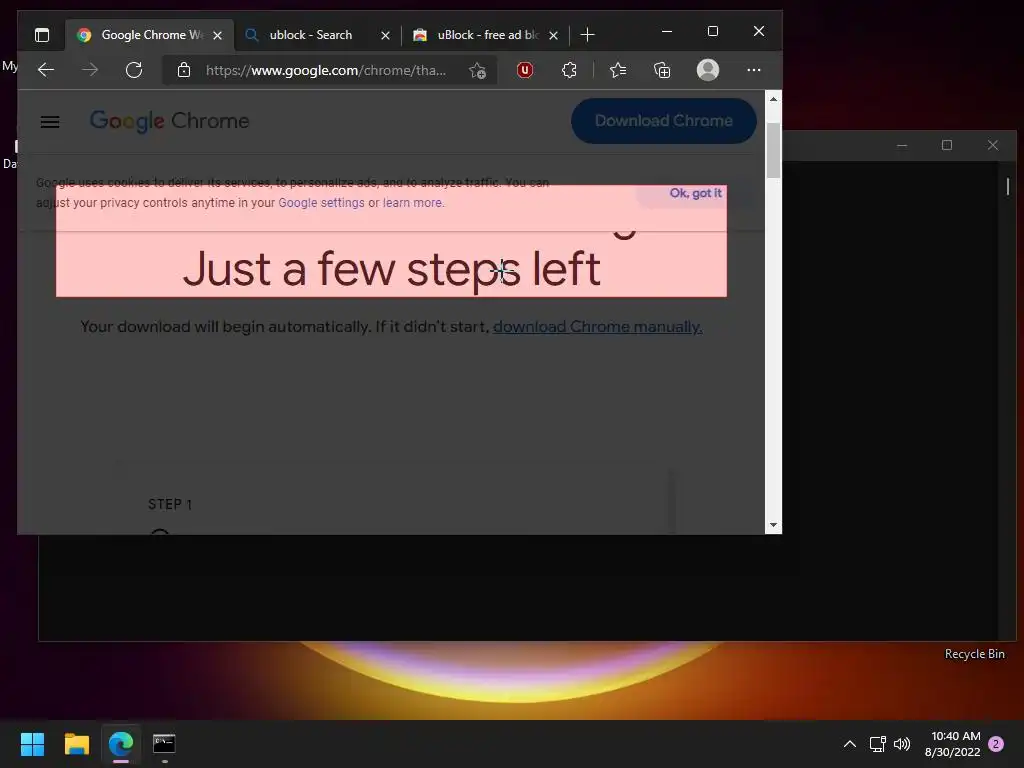This screenshot has width=1024, height=768.
Task: Click the Just a few steps left heading
Action: [391, 269]
